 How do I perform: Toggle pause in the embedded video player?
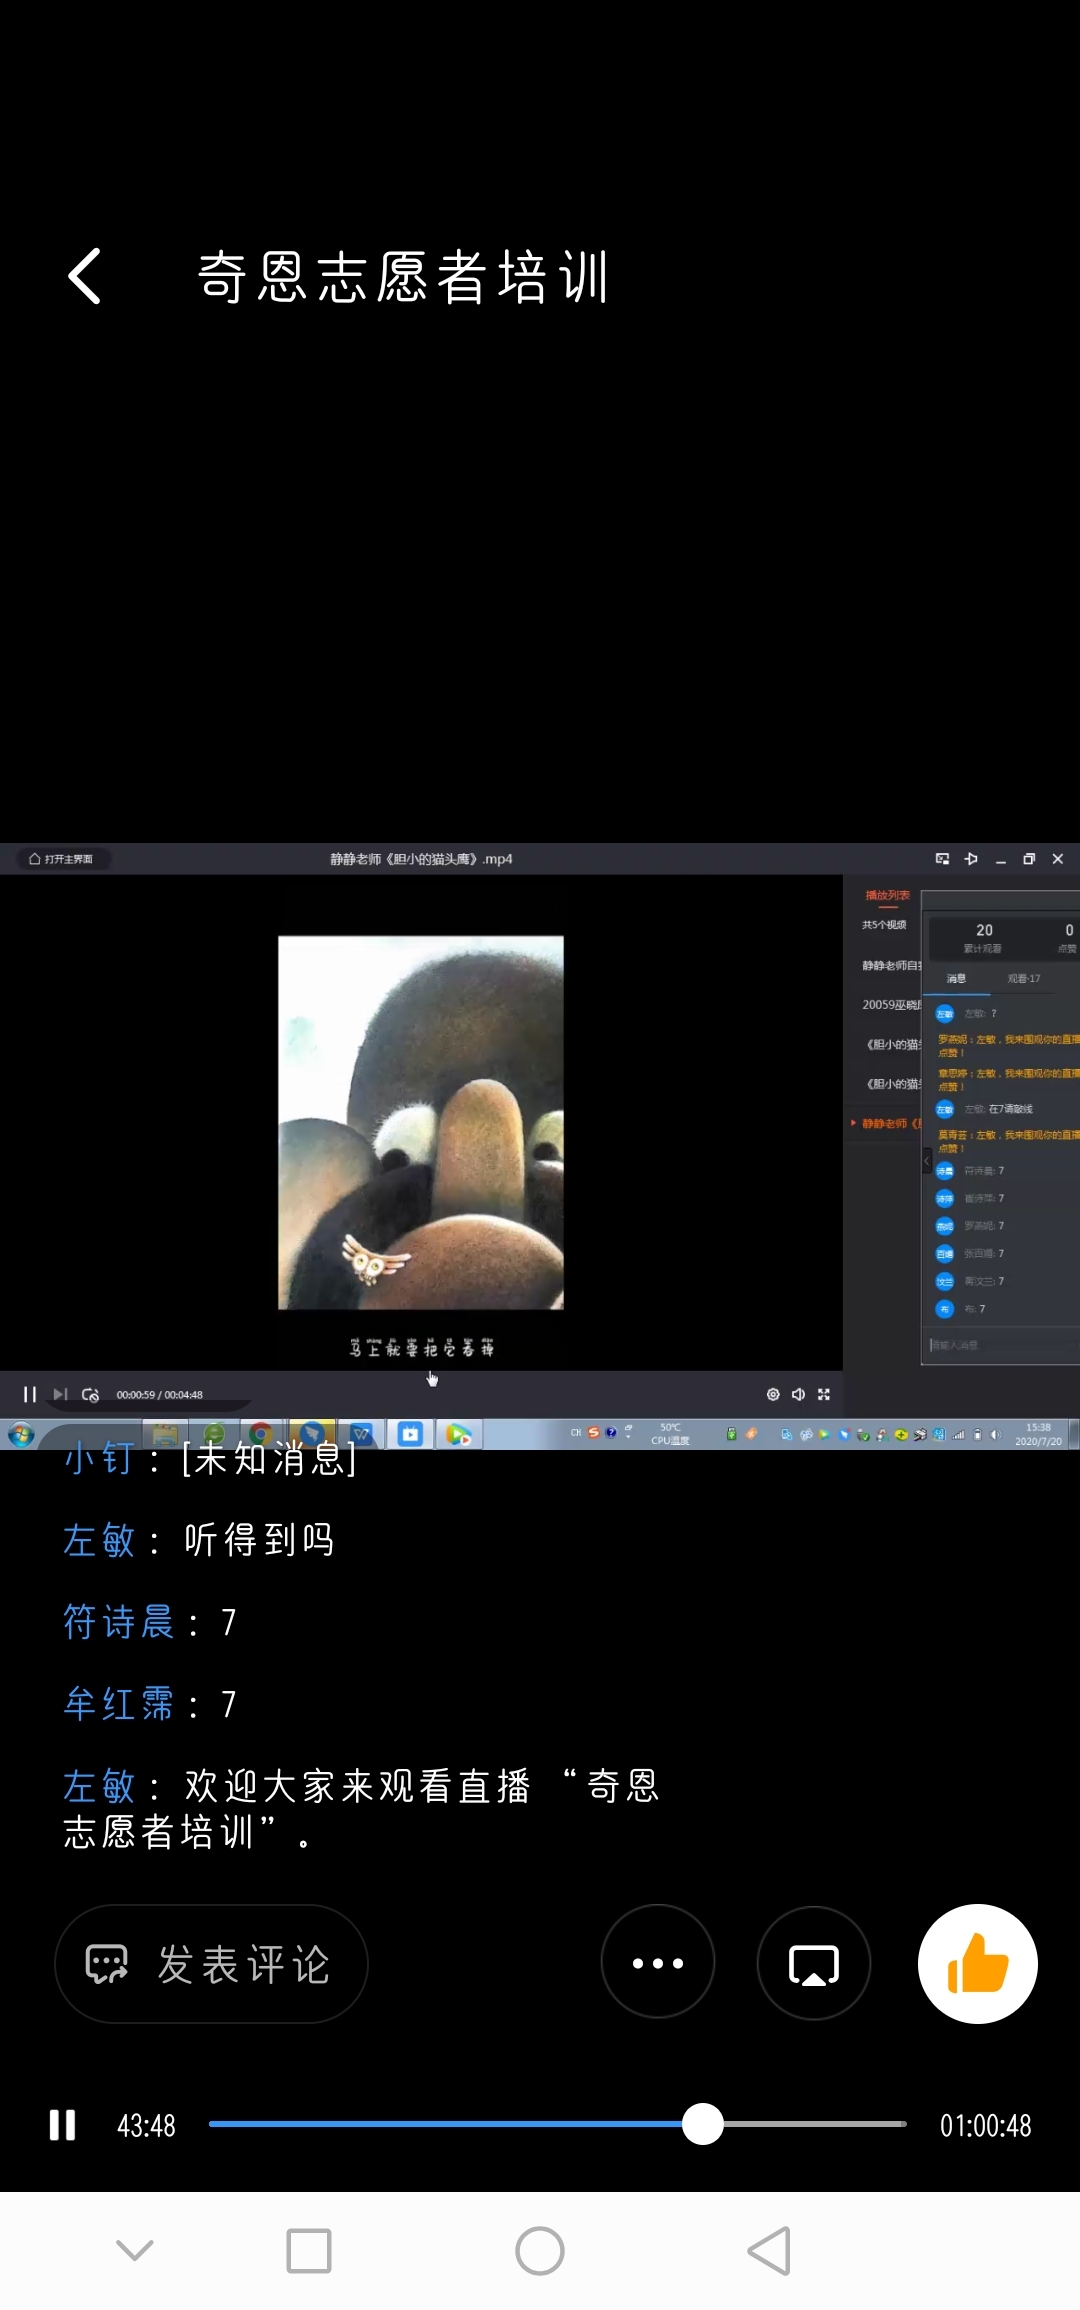tap(30, 1394)
